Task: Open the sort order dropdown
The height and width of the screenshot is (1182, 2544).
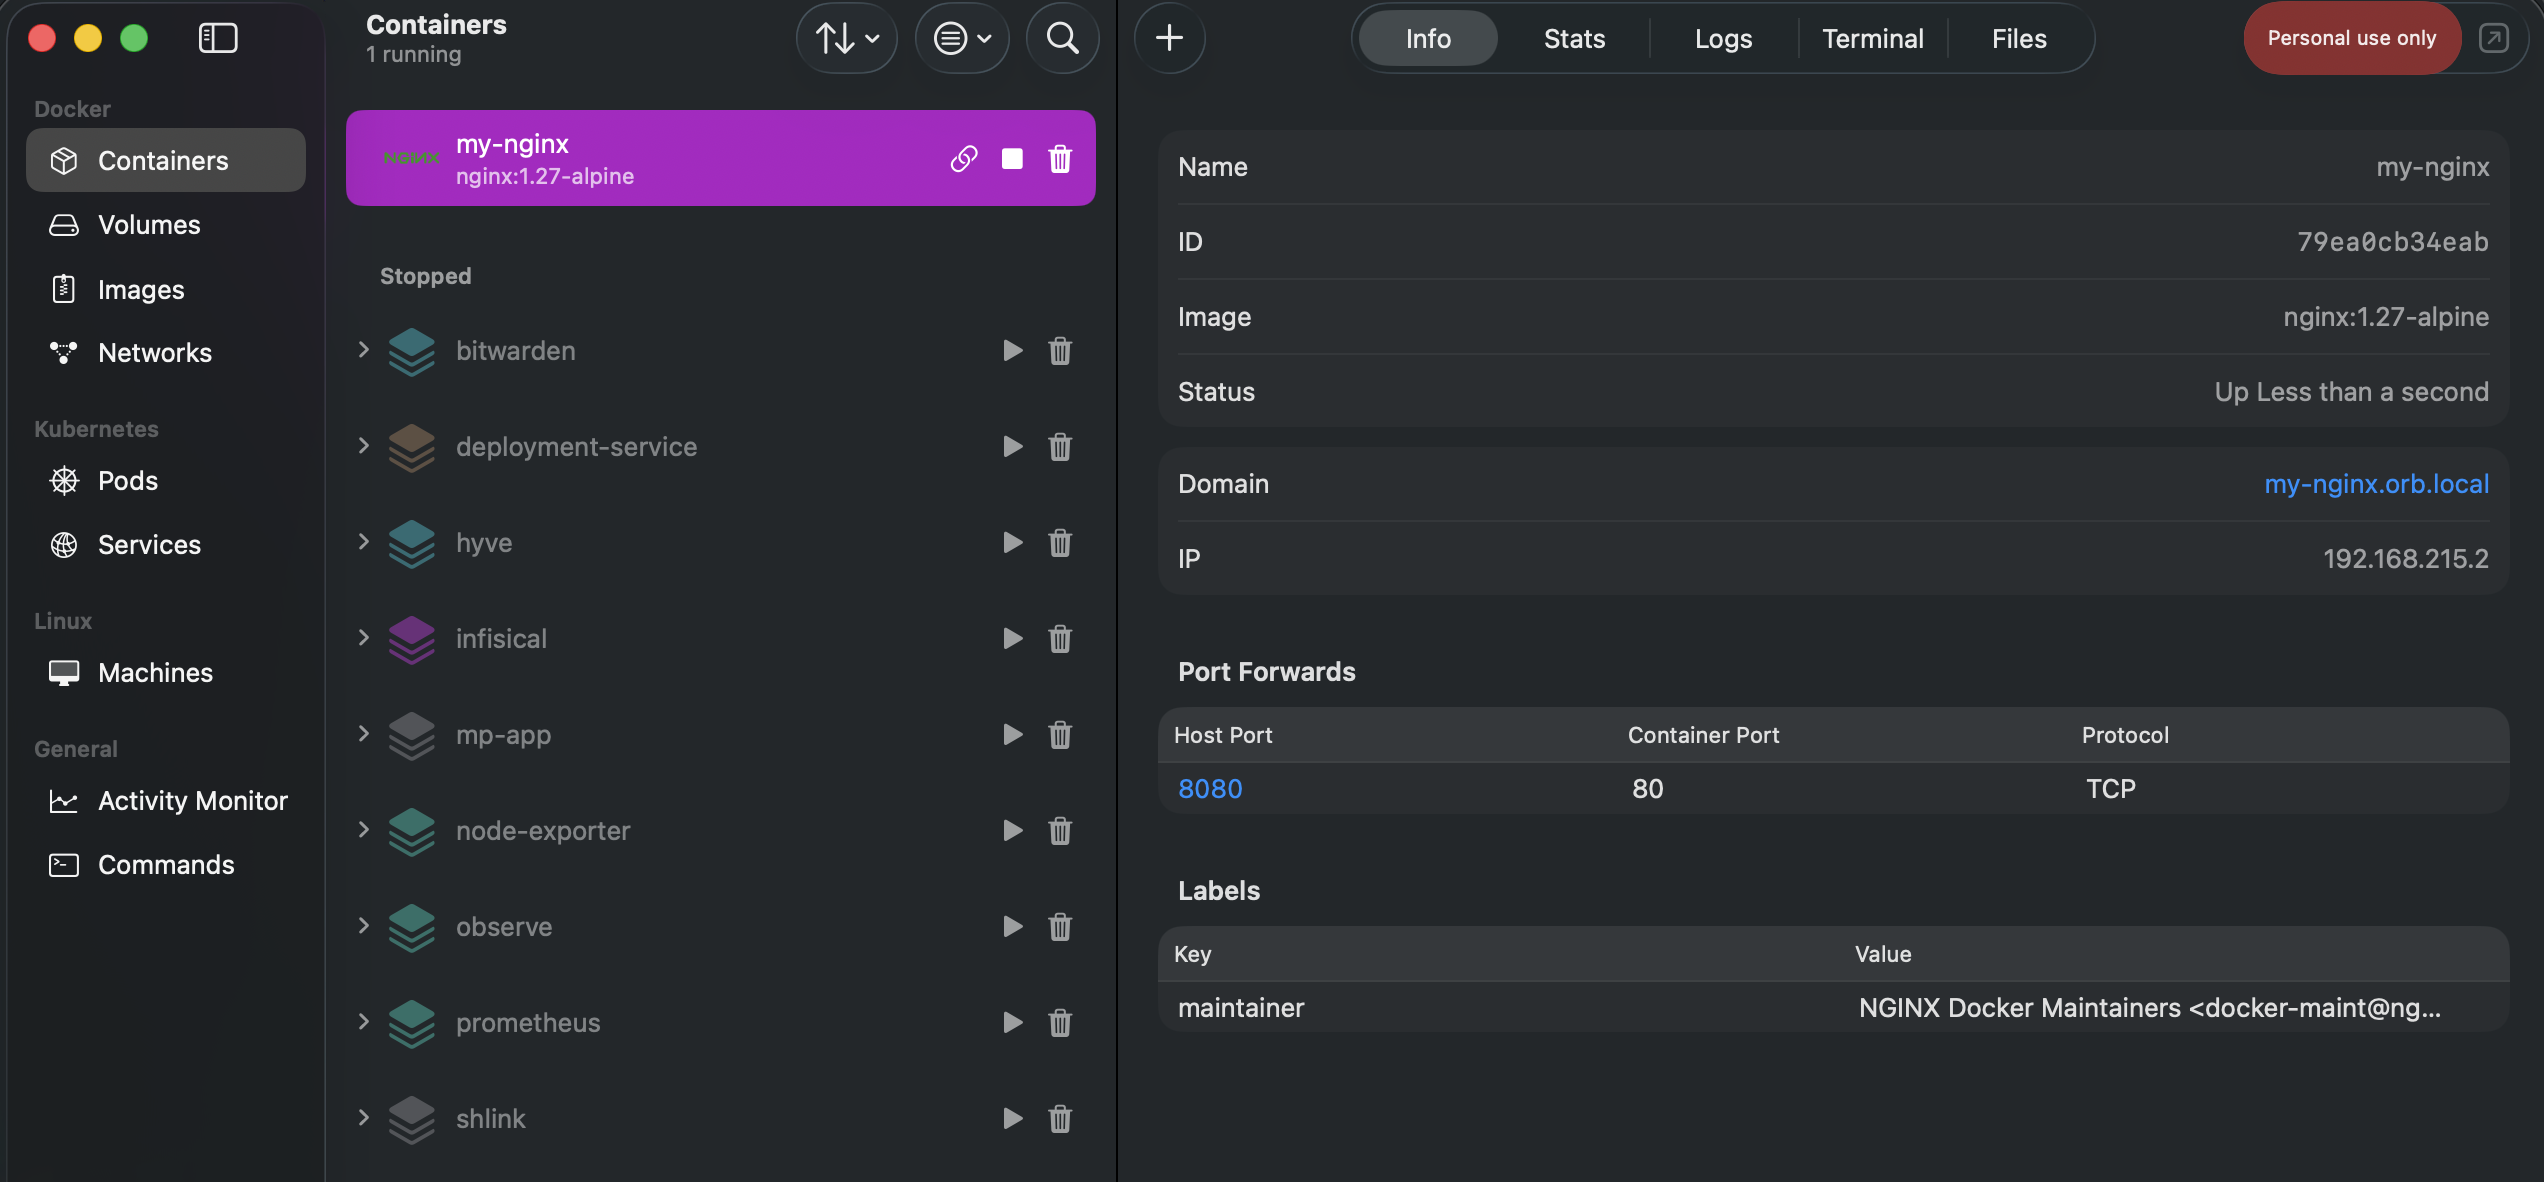Action: point(846,39)
